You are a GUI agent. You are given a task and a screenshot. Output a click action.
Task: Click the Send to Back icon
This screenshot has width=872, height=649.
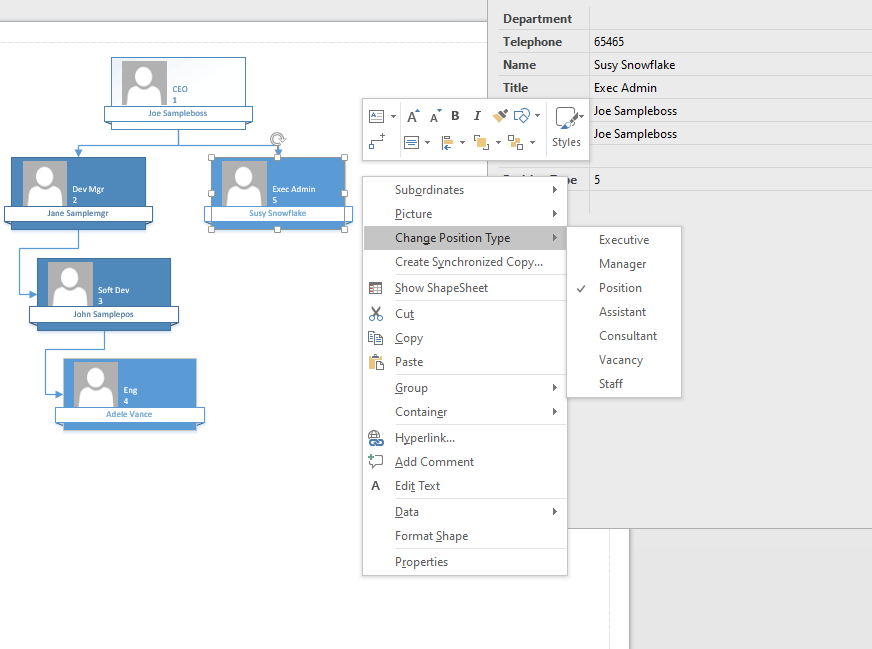pyautogui.click(x=516, y=142)
